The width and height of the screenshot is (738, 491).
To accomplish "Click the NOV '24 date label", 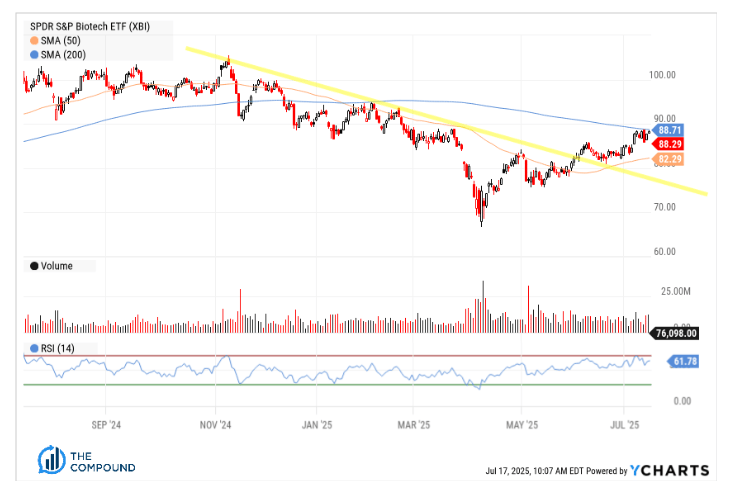I will tap(216, 425).
